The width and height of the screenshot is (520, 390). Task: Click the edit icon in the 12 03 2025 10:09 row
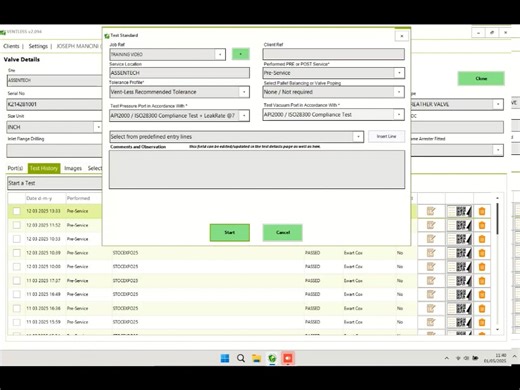[x=431, y=253]
